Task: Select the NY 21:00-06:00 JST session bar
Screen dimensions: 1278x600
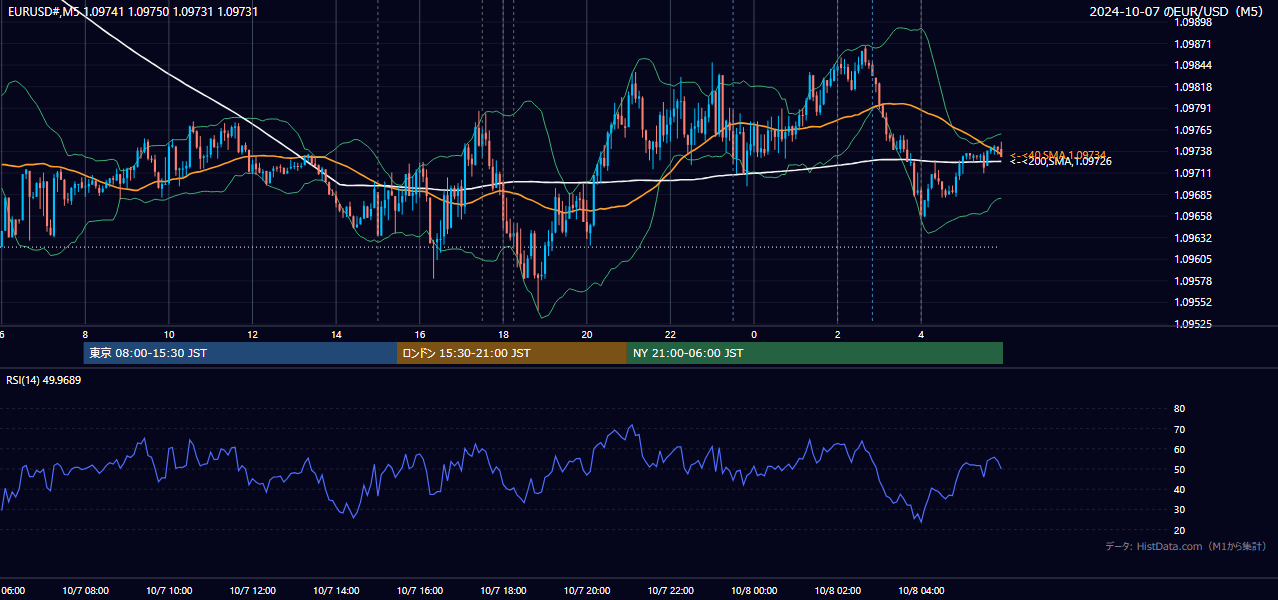Action: point(815,353)
